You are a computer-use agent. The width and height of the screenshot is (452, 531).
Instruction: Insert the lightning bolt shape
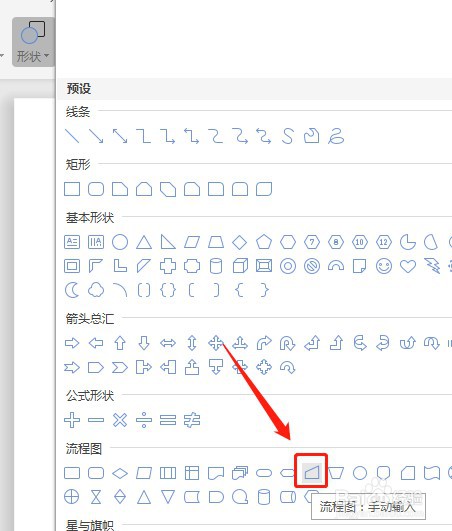[432, 266]
